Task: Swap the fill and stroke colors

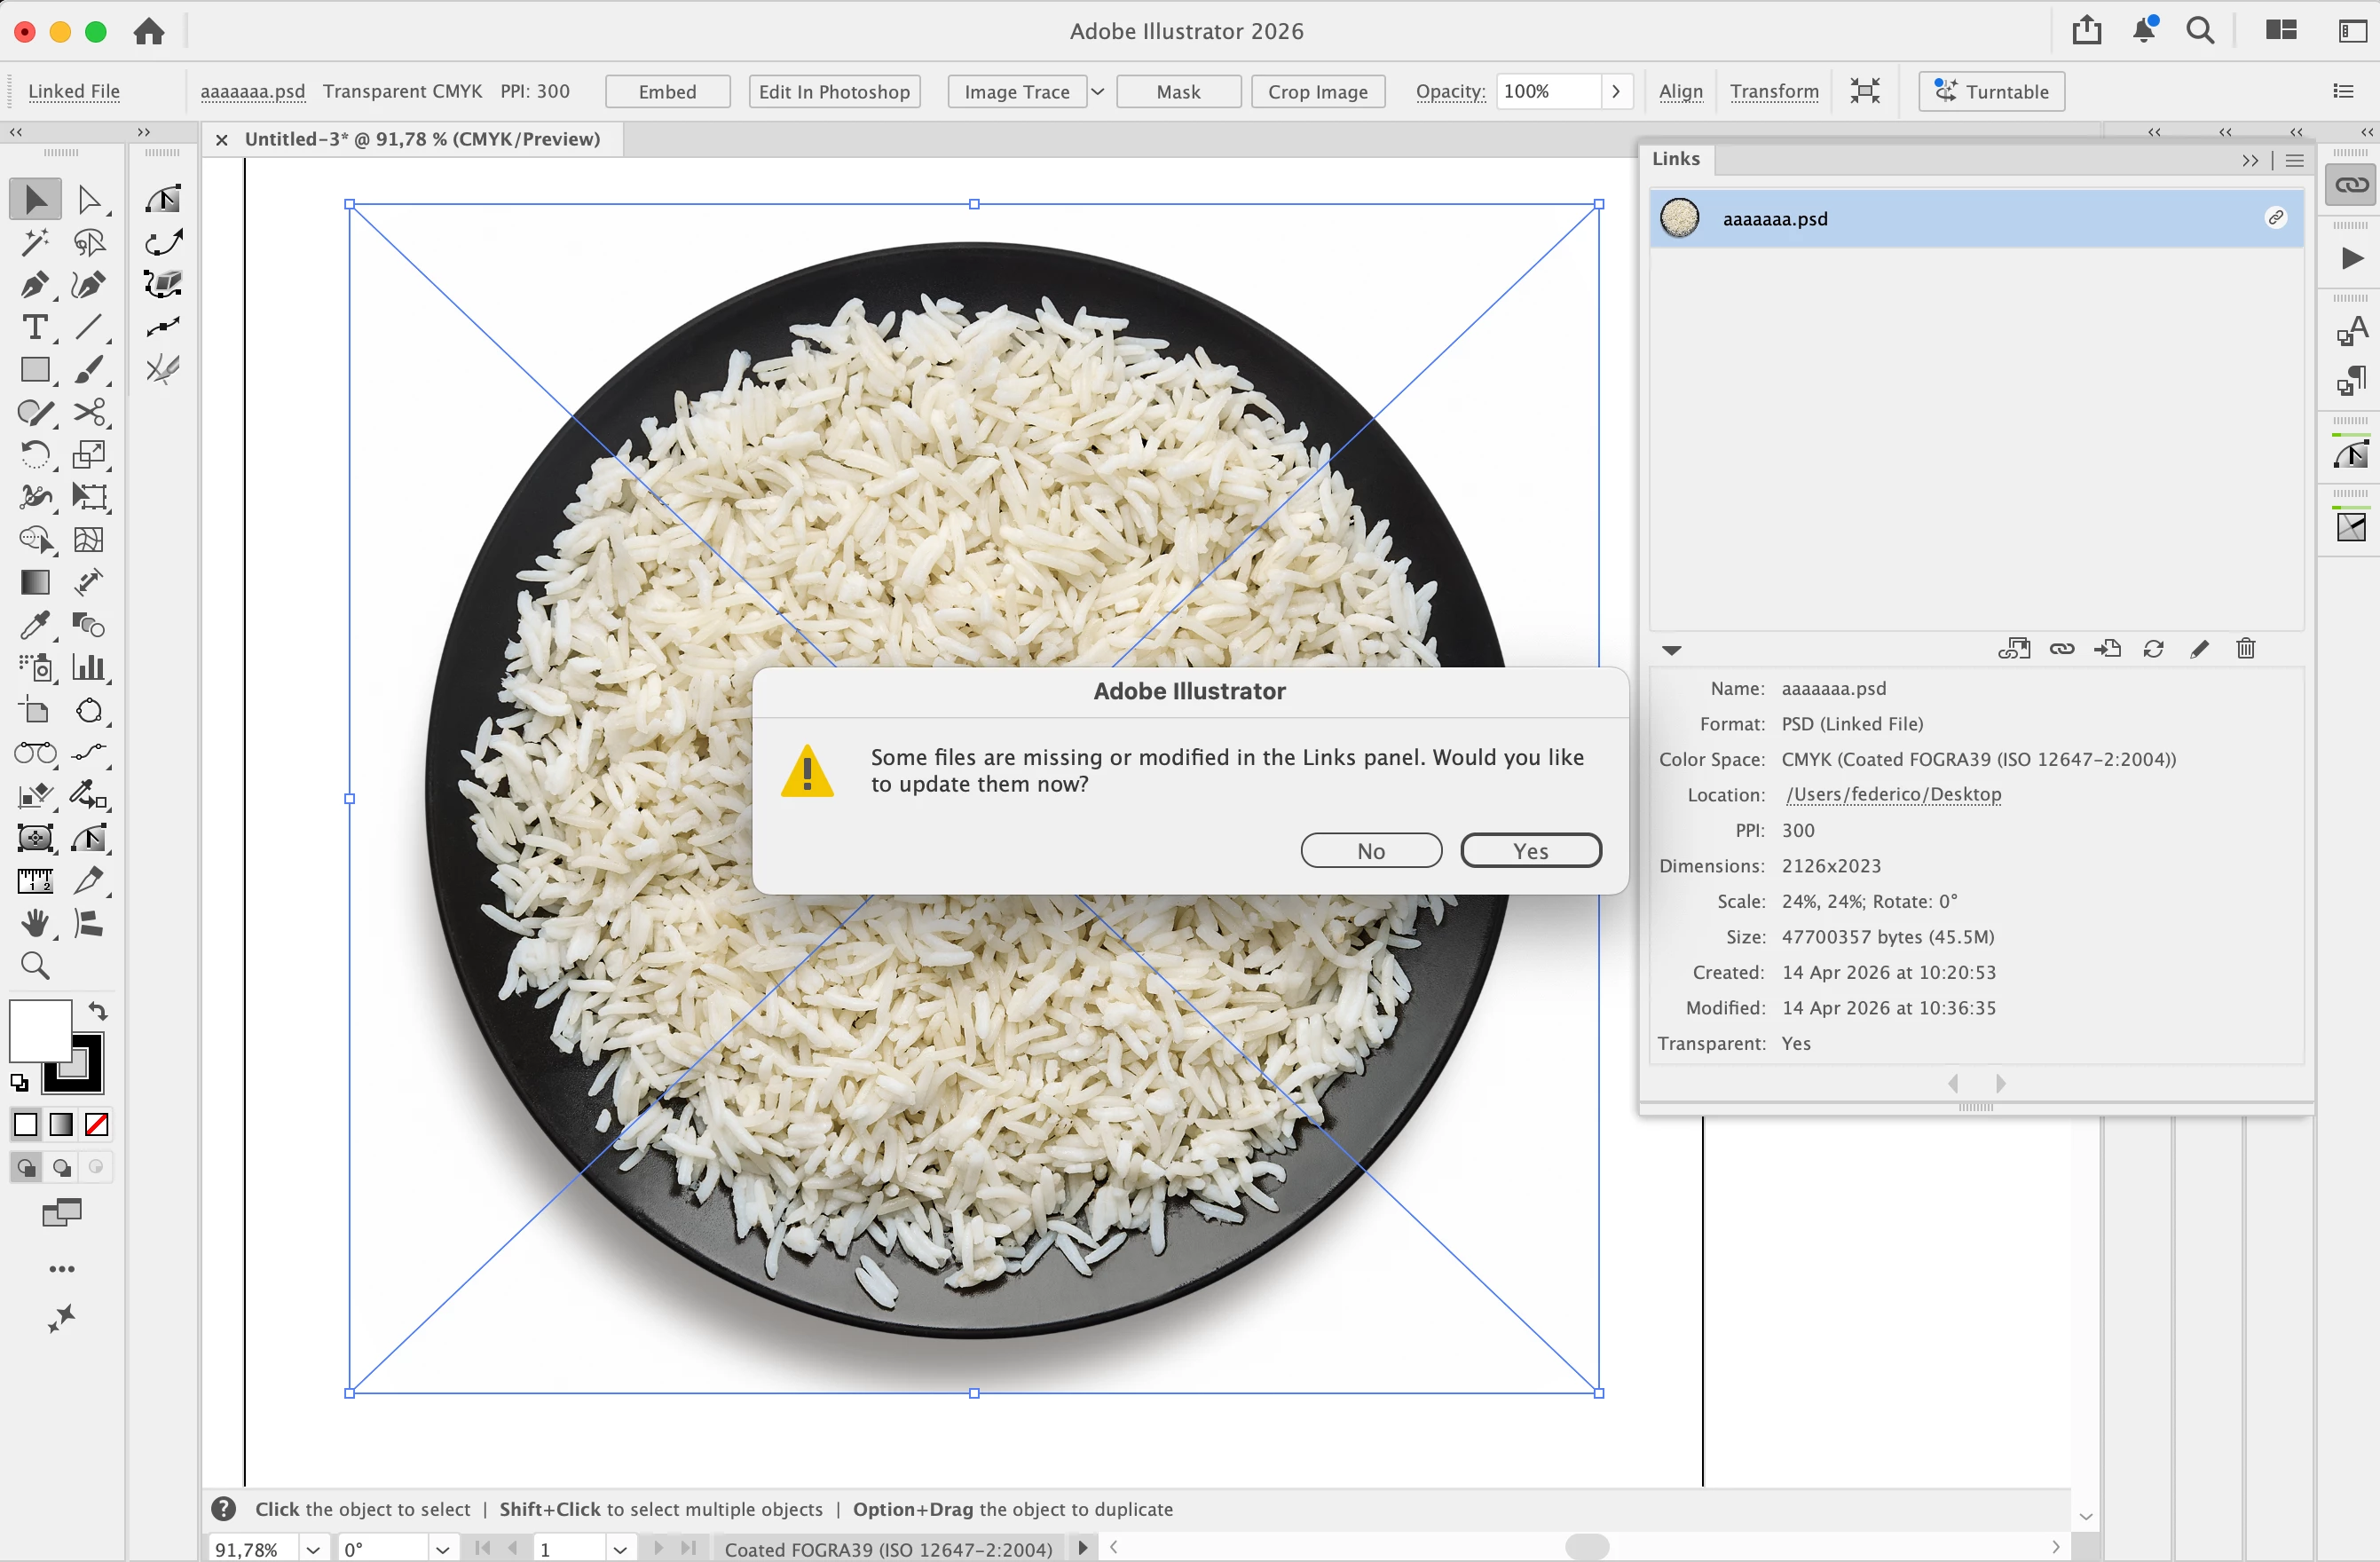Action: pos(98,1011)
